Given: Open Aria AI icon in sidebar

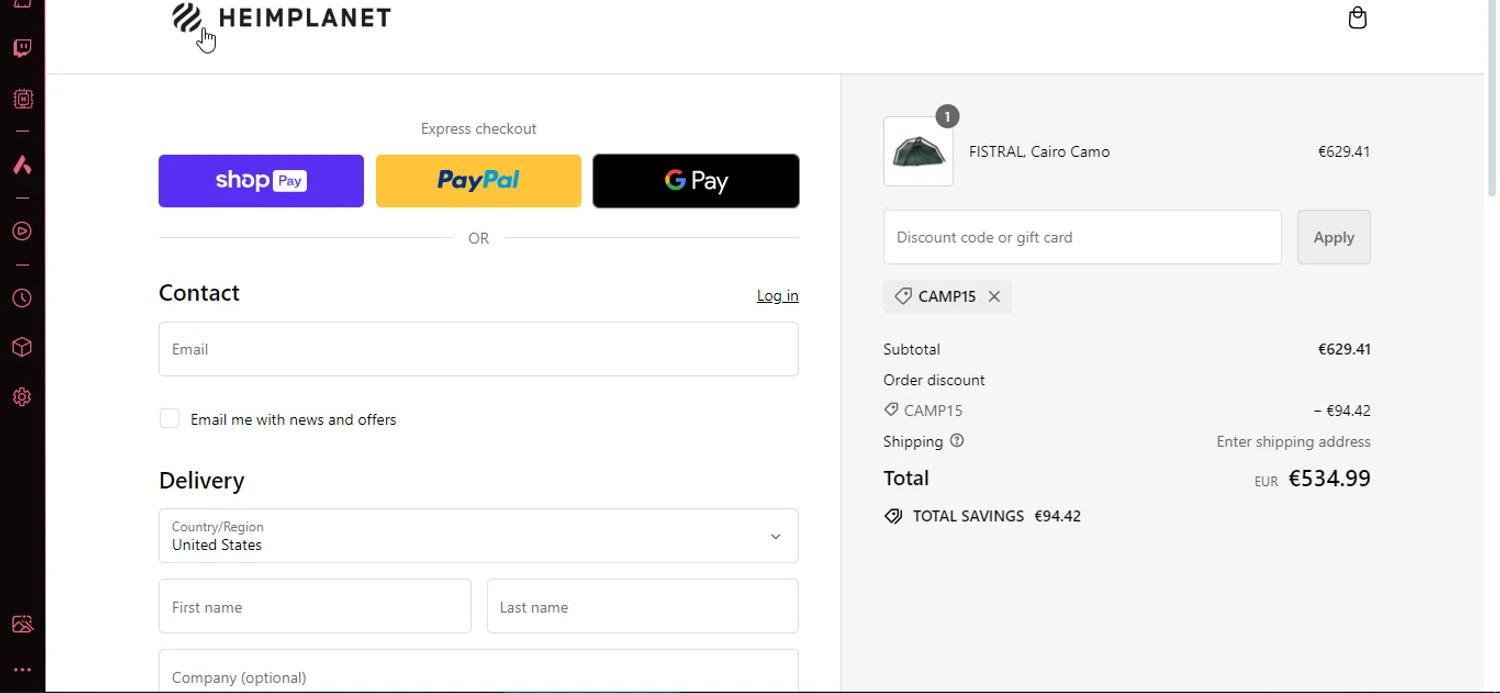Looking at the screenshot, I should coord(22,165).
